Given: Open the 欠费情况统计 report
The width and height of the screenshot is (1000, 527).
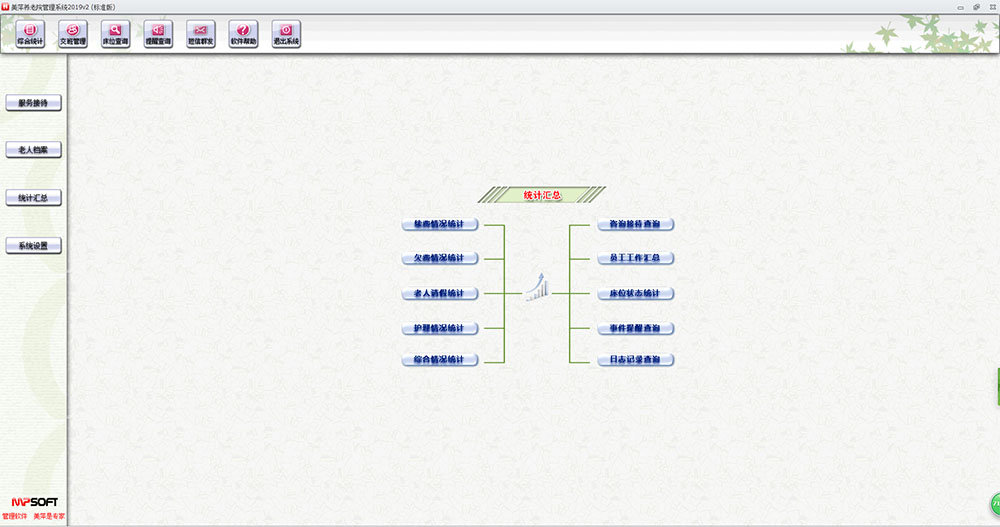Looking at the screenshot, I should 440,259.
